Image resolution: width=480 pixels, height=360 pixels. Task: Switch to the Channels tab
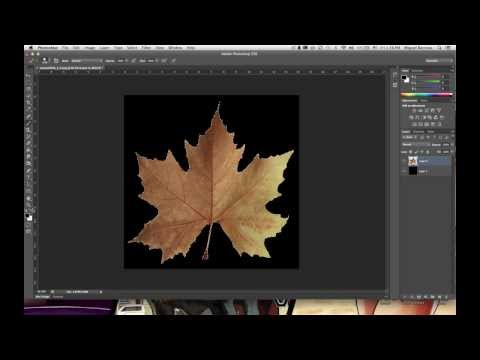click(x=419, y=132)
